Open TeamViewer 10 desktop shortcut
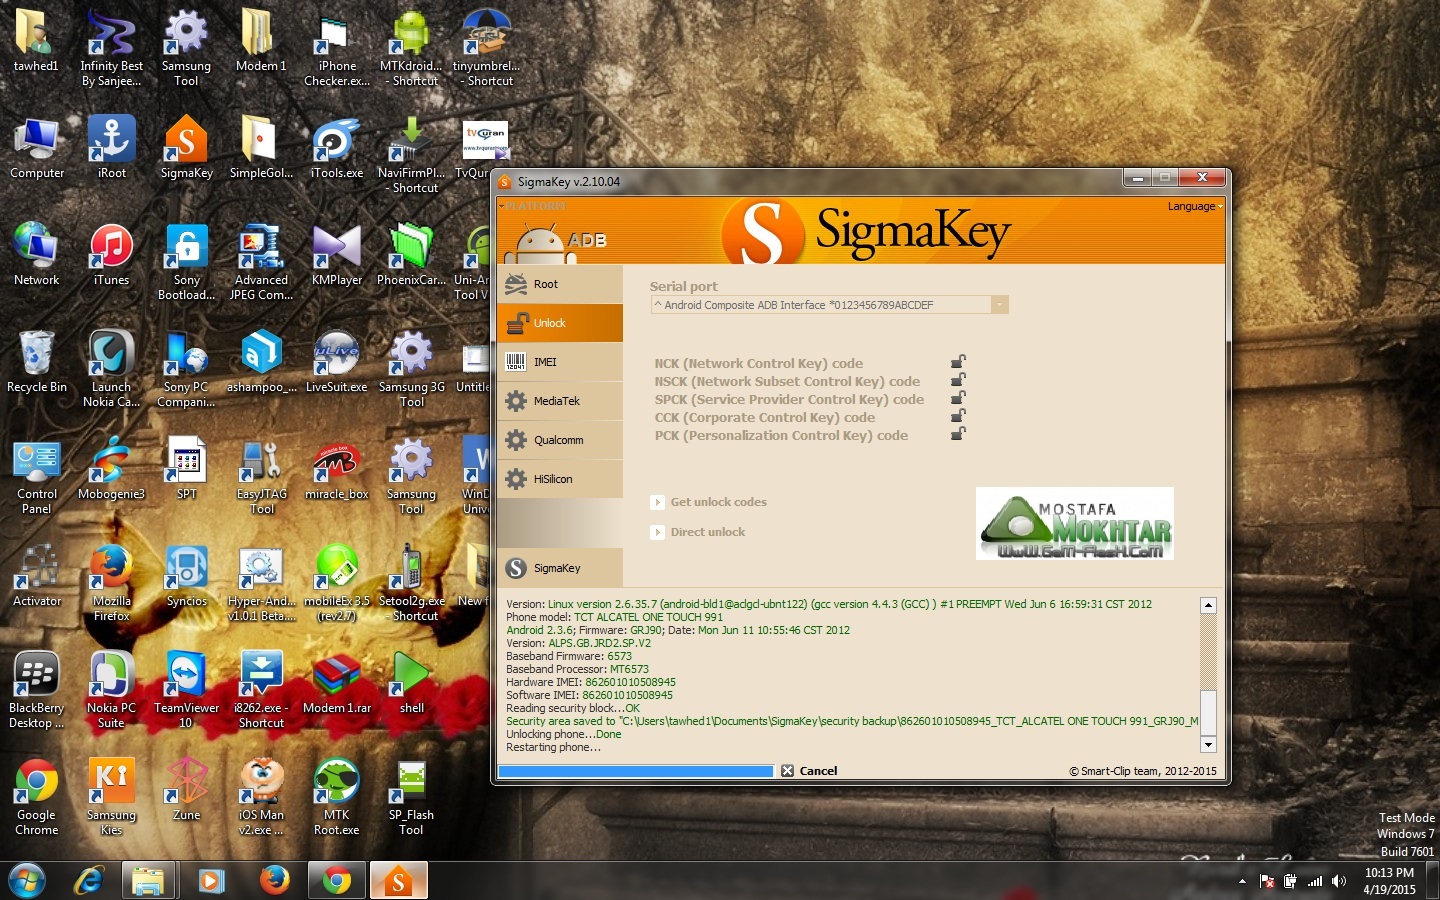Screen dimensions: 1440x900 187,690
